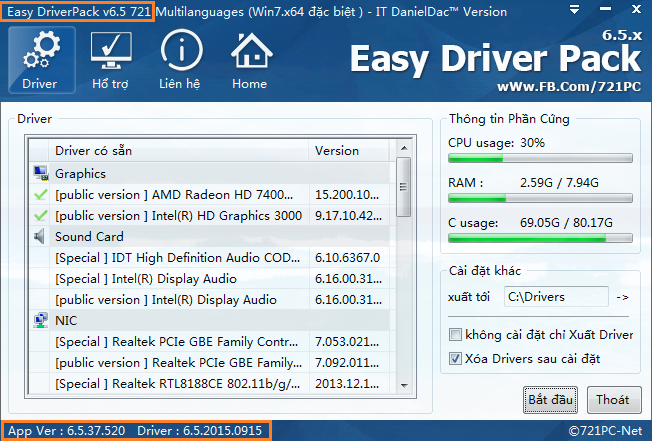Open the title bar dropdown menu arrow
The width and height of the screenshot is (652, 441).
pyautogui.click(x=574, y=10)
